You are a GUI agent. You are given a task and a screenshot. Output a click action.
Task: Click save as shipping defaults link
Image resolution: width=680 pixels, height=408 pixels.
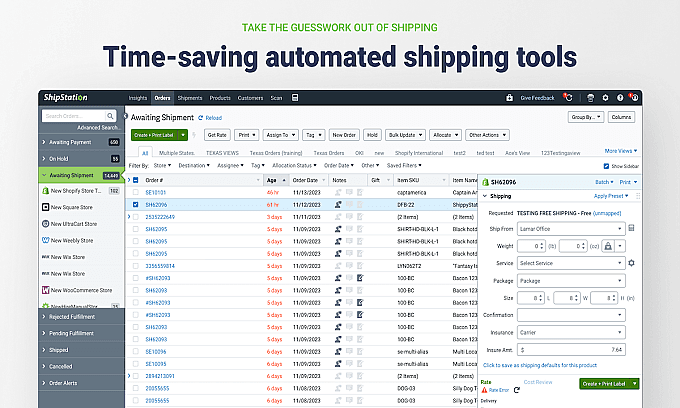pos(540,365)
